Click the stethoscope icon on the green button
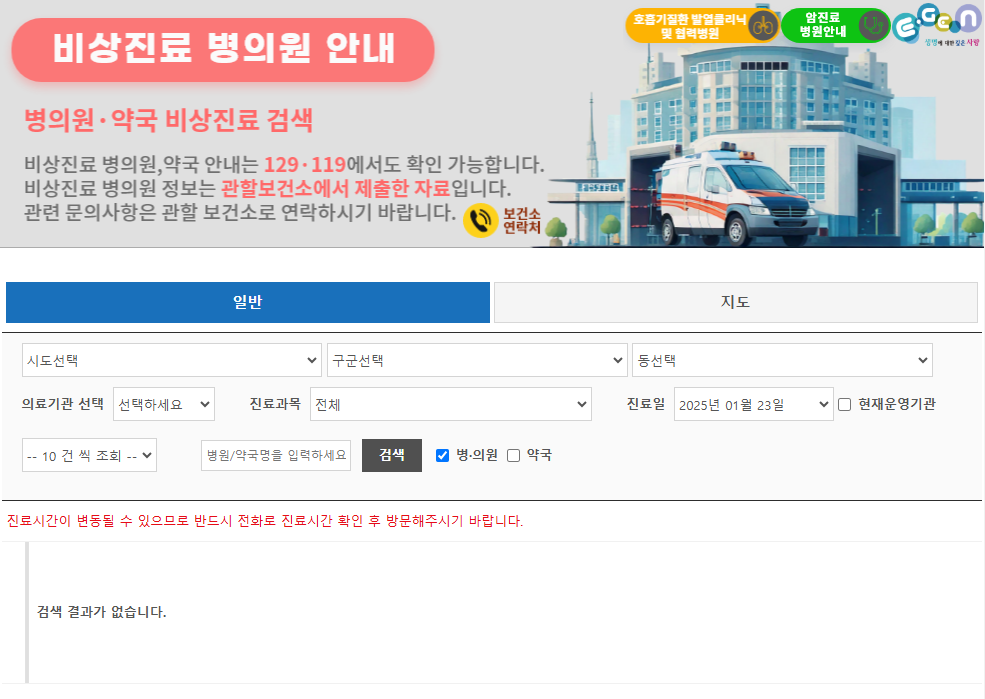 (873, 25)
